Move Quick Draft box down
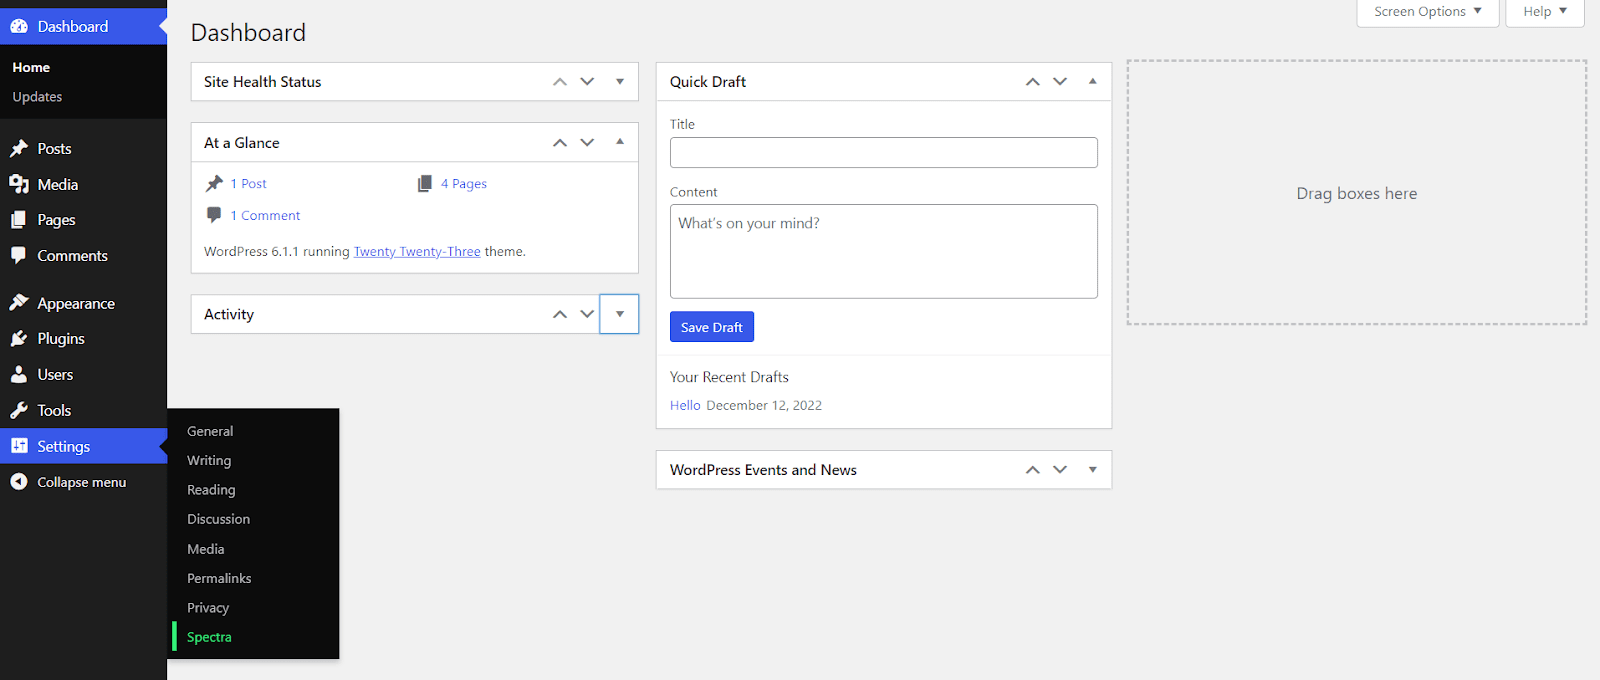The image size is (1600, 680). pos(1060,82)
